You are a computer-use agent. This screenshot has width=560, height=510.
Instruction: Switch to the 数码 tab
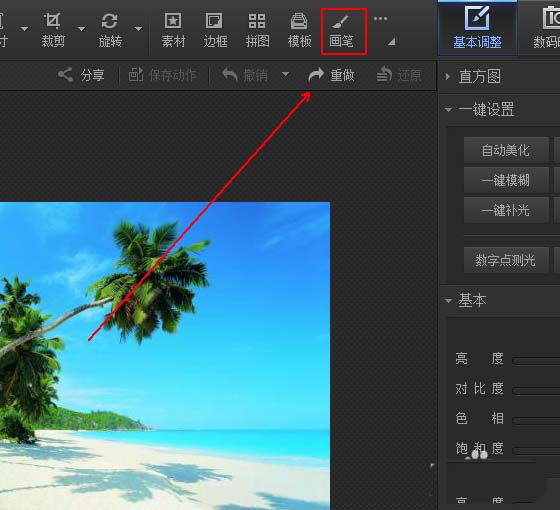(x=540, y=28)
